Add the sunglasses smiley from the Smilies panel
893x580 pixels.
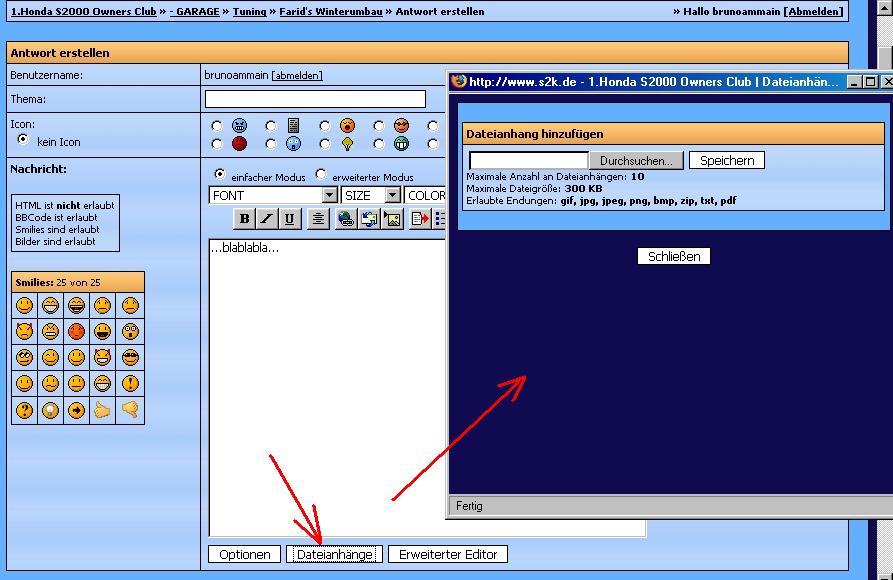130,358
